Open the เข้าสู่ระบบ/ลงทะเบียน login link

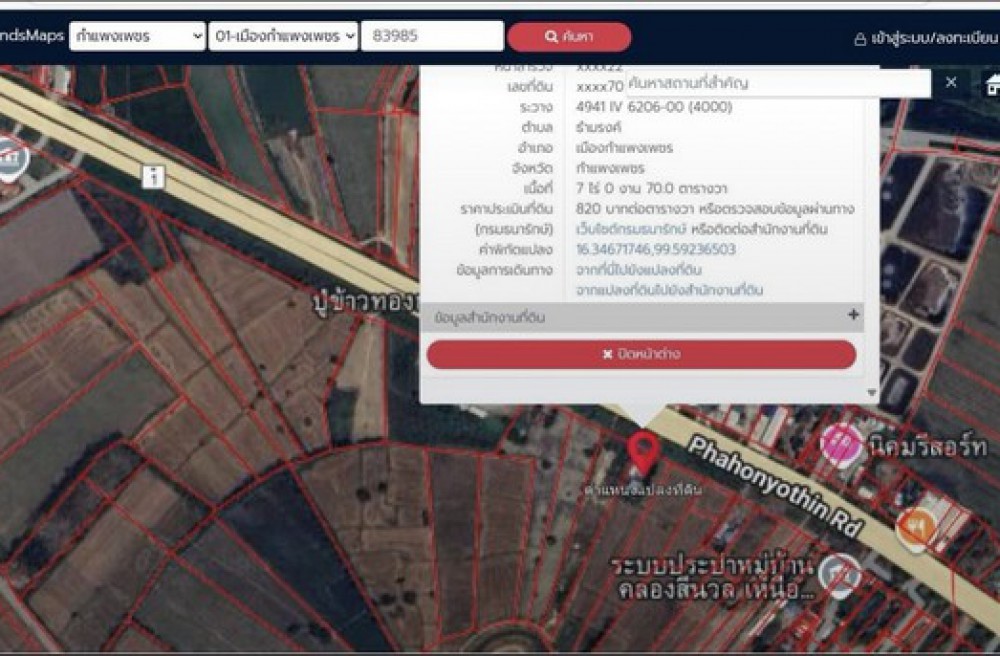pos(925,38)
